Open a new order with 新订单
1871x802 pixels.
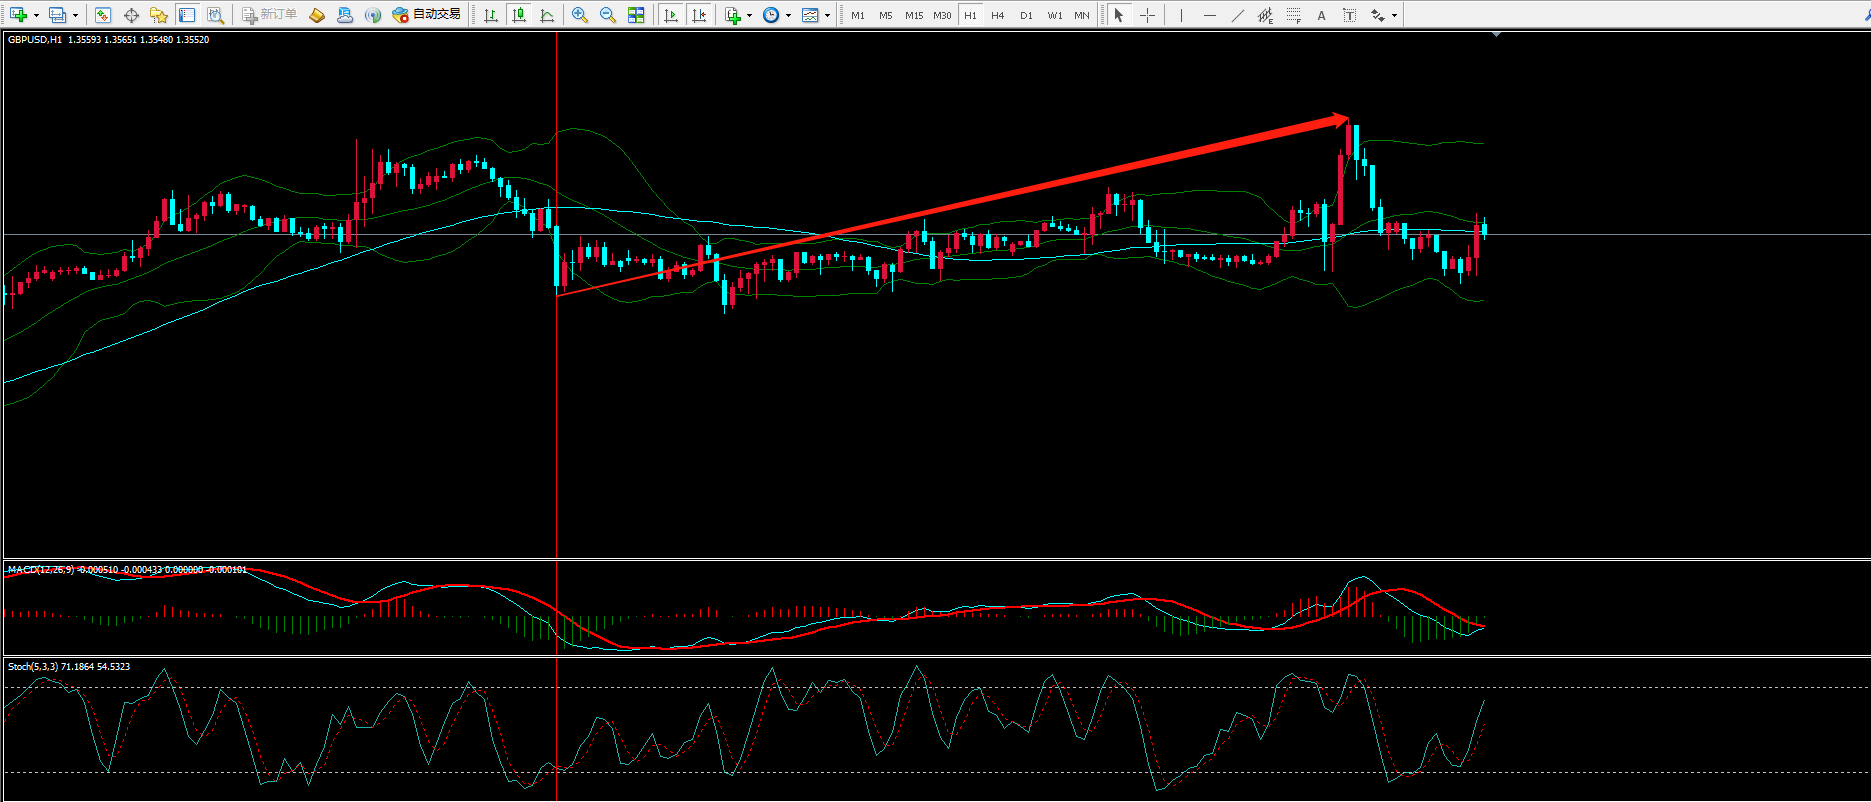tap(270, 15)
